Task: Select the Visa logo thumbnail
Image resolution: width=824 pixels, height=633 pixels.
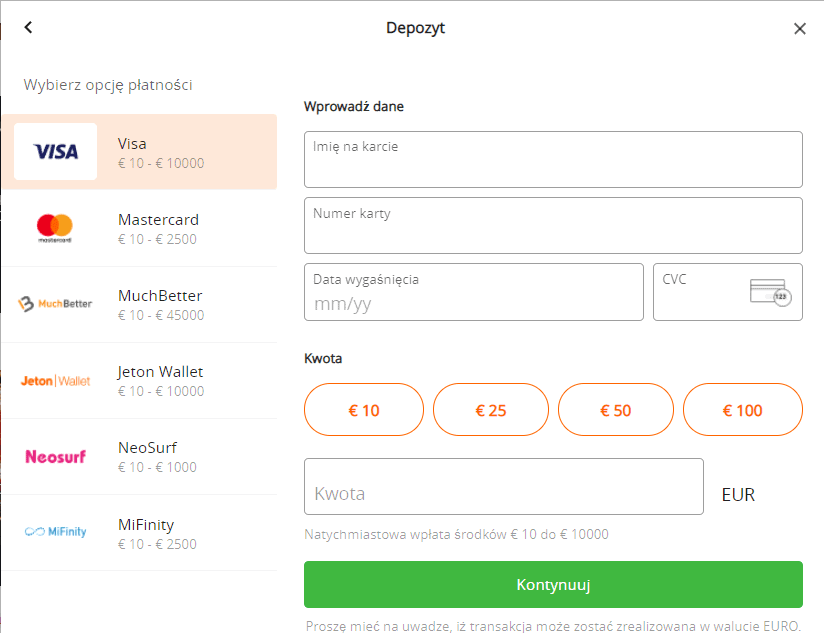Action: [56, 152]
